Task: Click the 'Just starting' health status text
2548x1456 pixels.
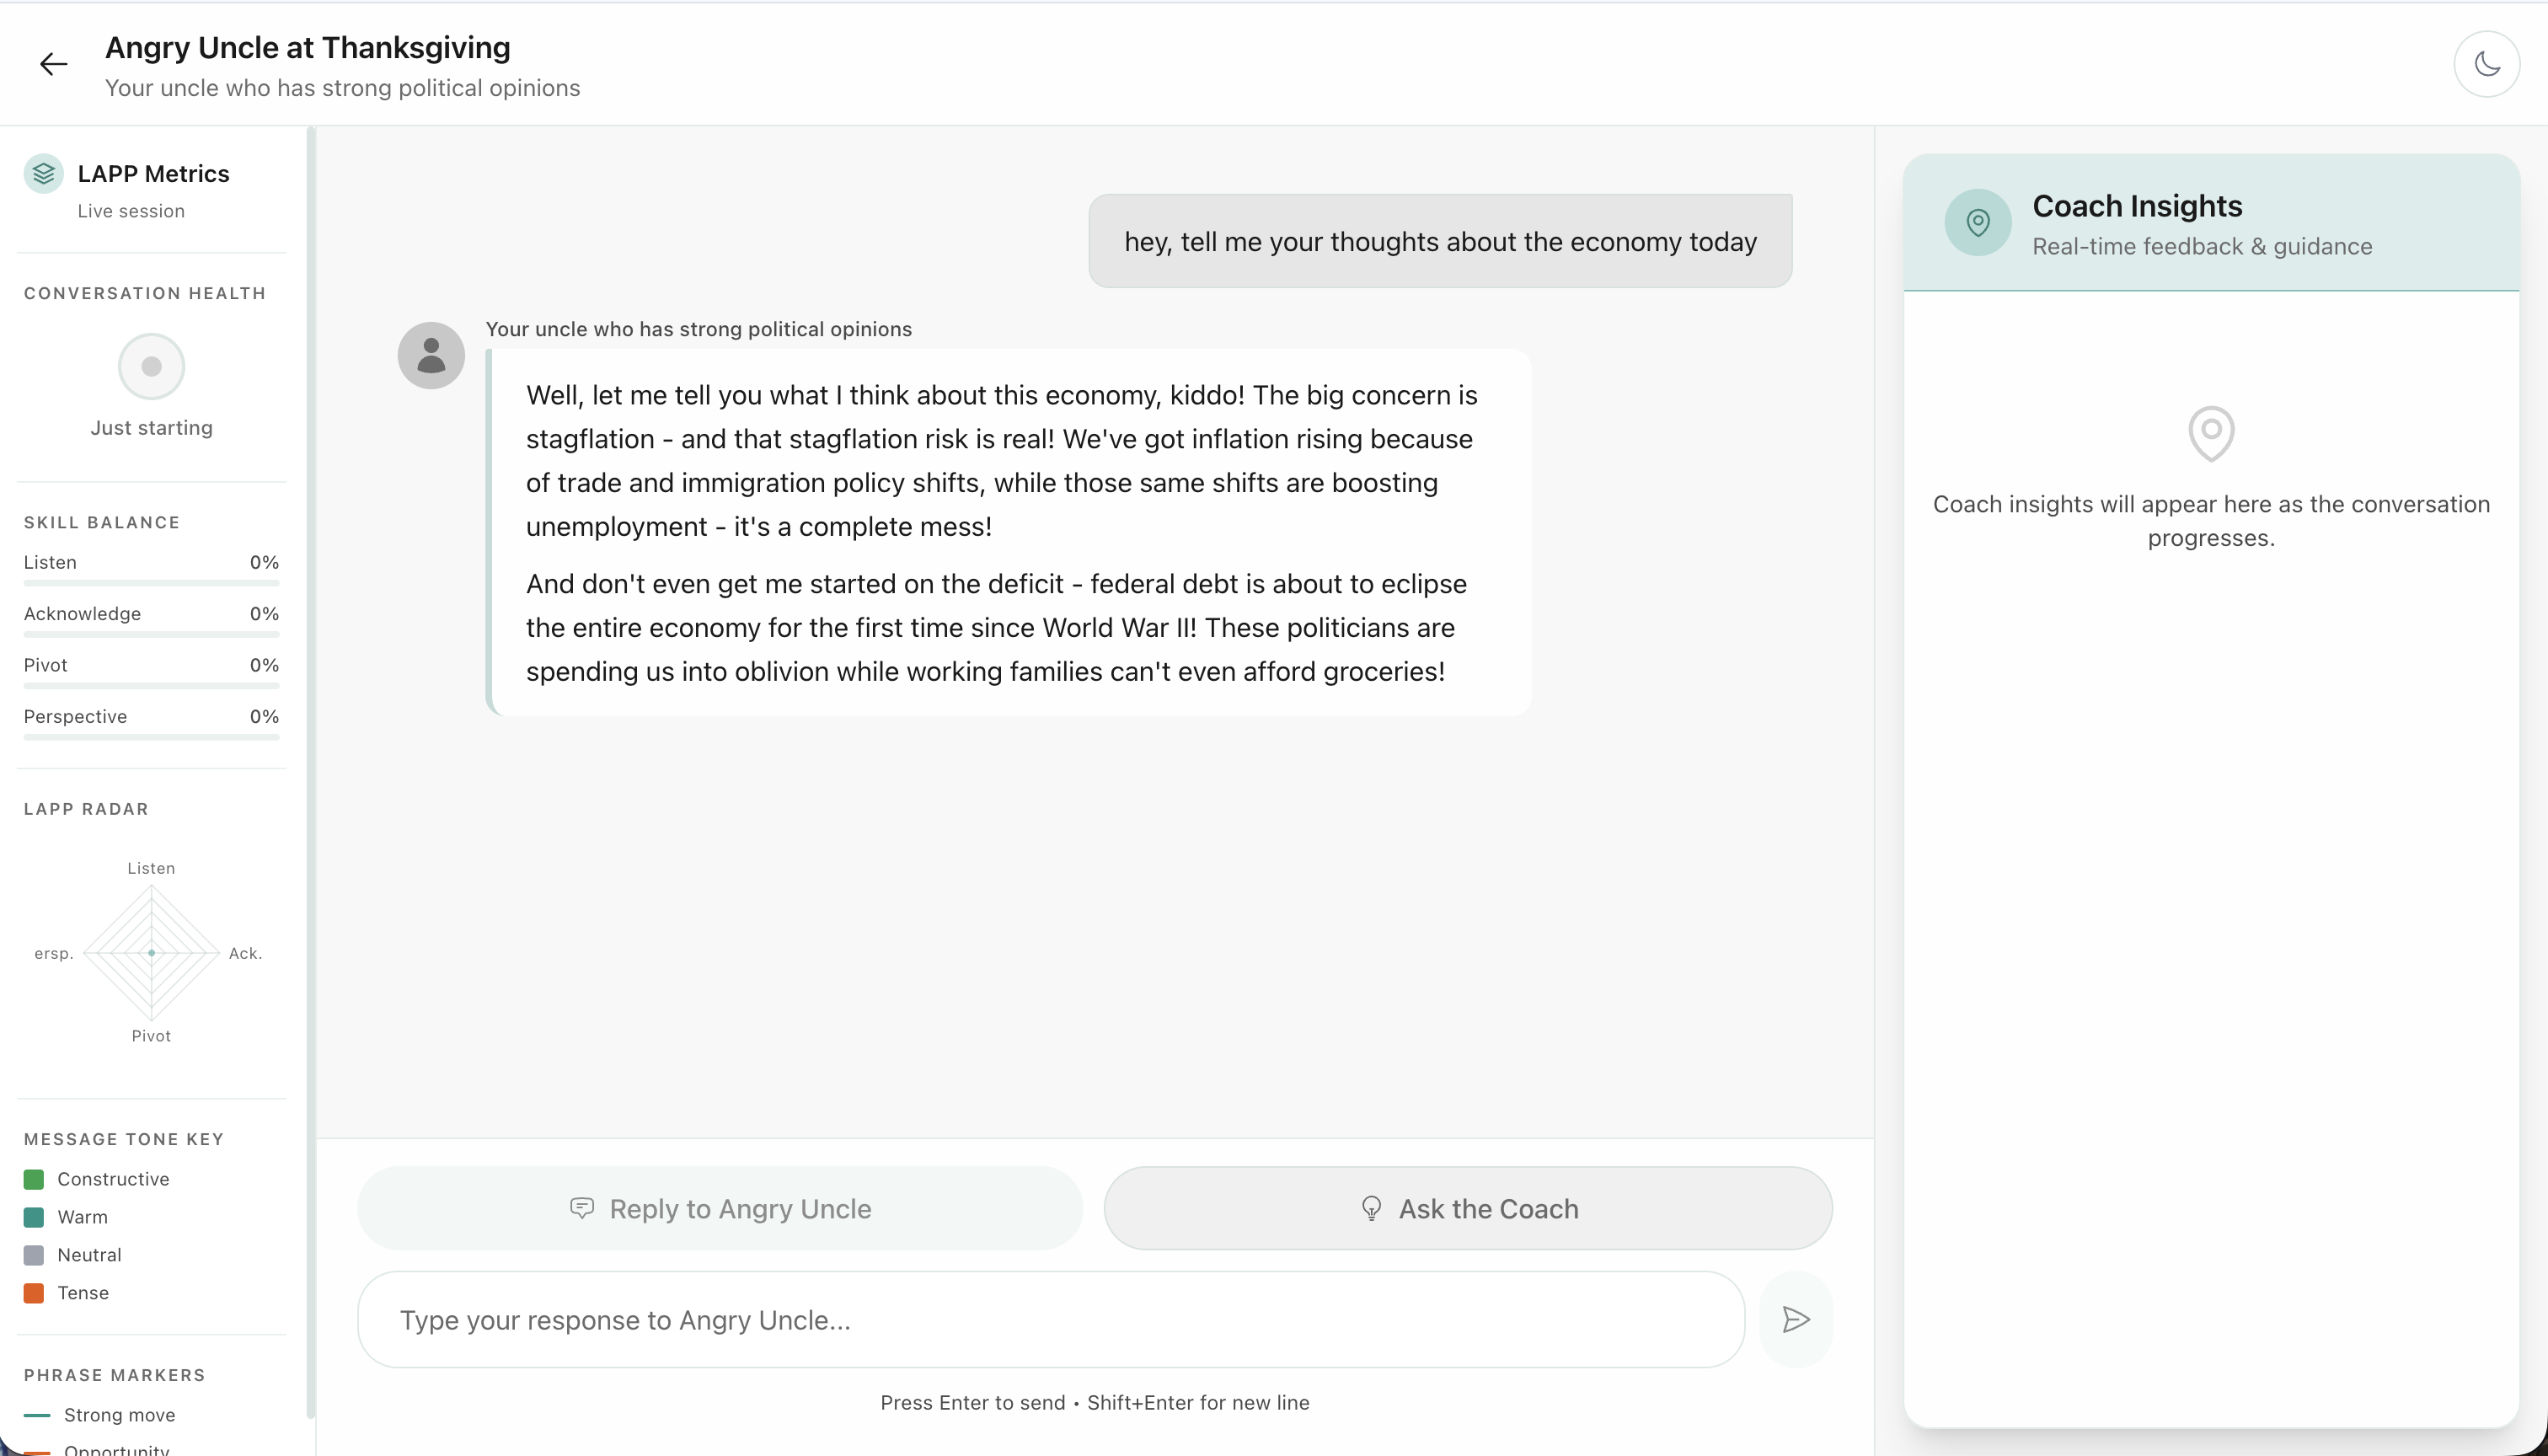Action: pos(151,428)
